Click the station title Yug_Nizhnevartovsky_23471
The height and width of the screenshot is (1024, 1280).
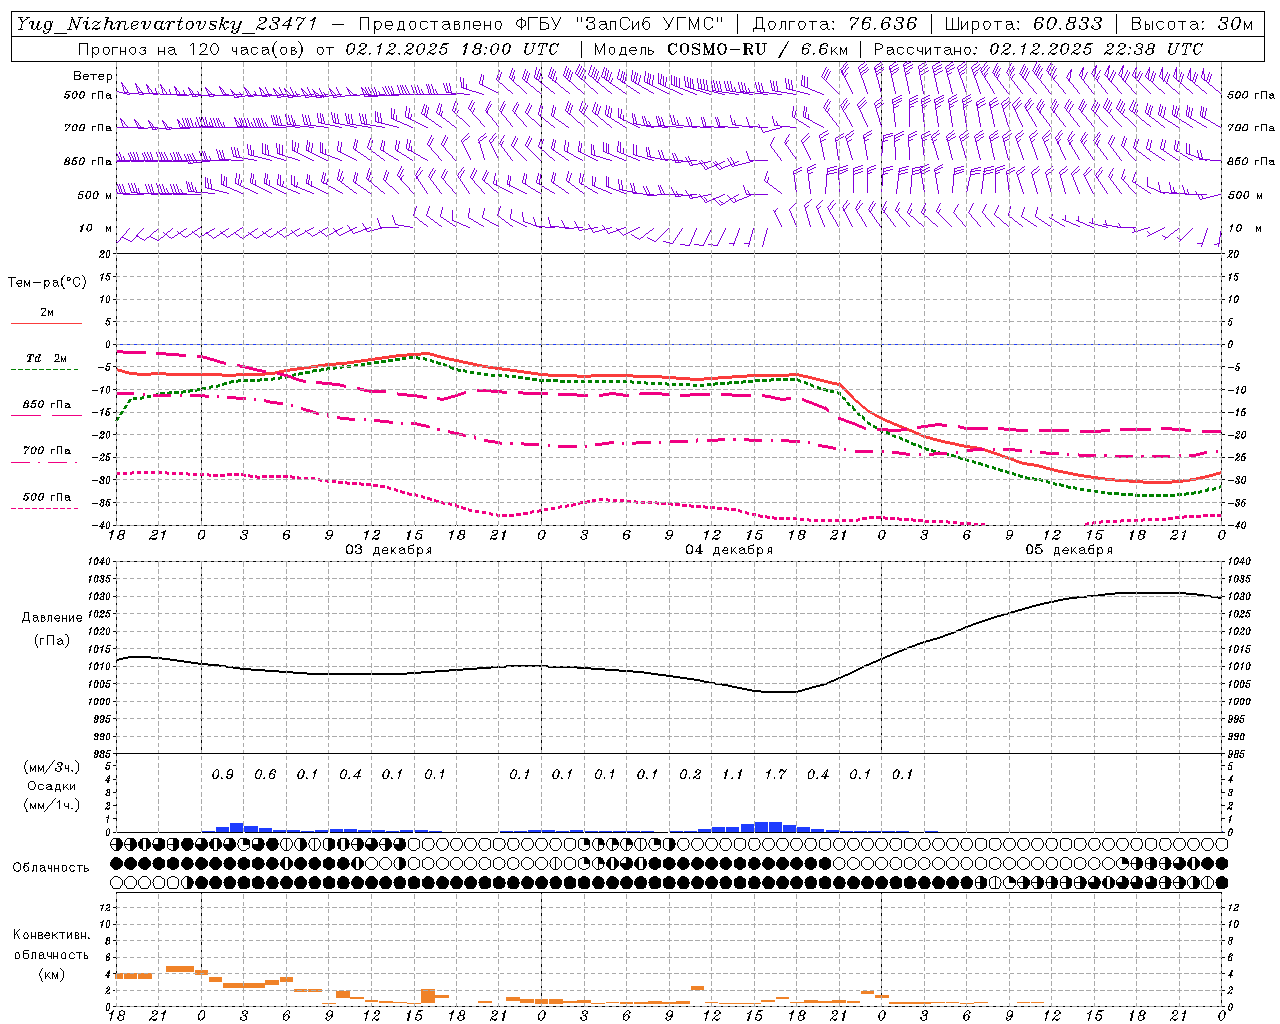pyautogui.click(x=167, y=24)
